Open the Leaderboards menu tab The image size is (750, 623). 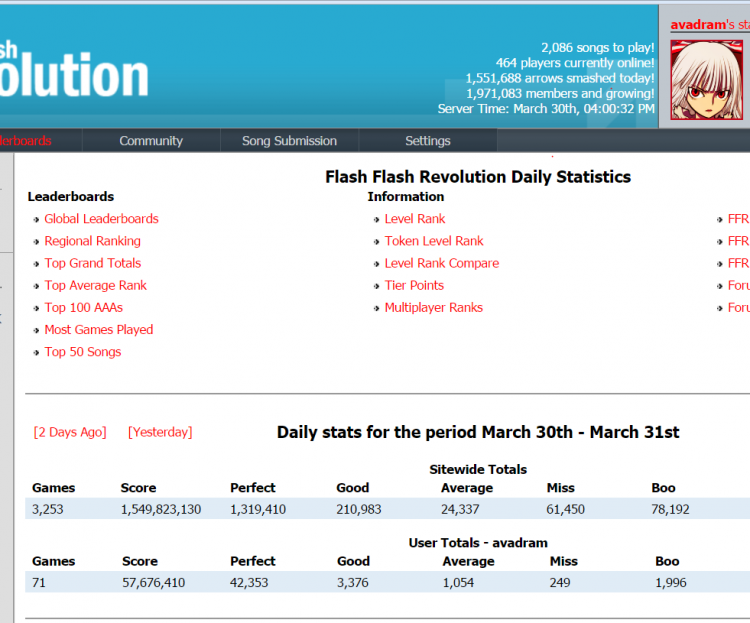(x=26, y=141)
